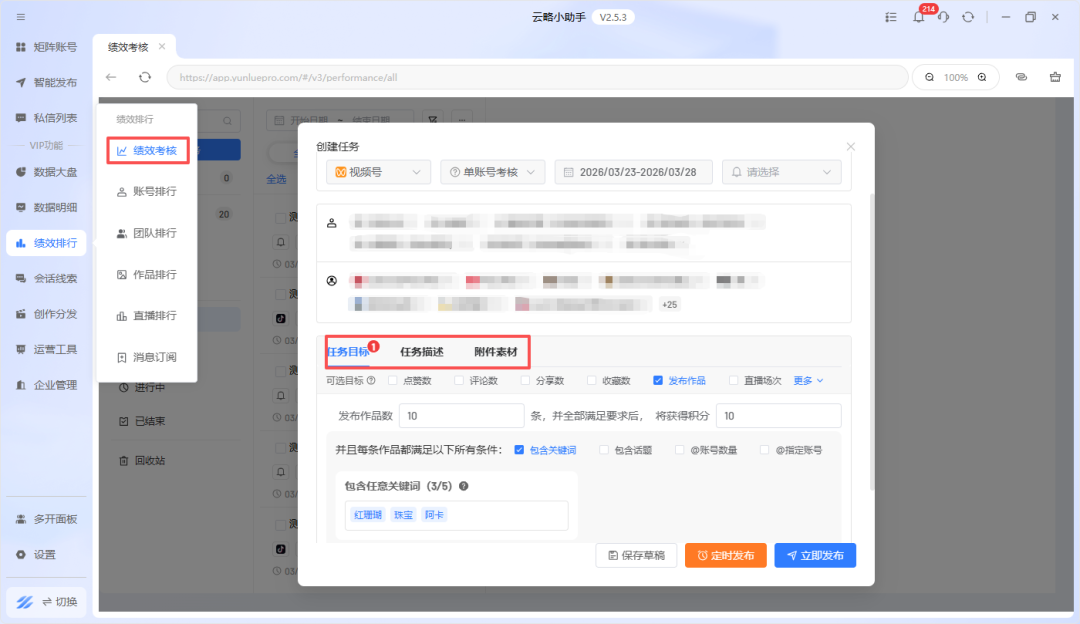Expand the 更多 targets dropdown
The height and width of the screenshot is (624, 1080).
pyautogui.click(x=808, y=380)
